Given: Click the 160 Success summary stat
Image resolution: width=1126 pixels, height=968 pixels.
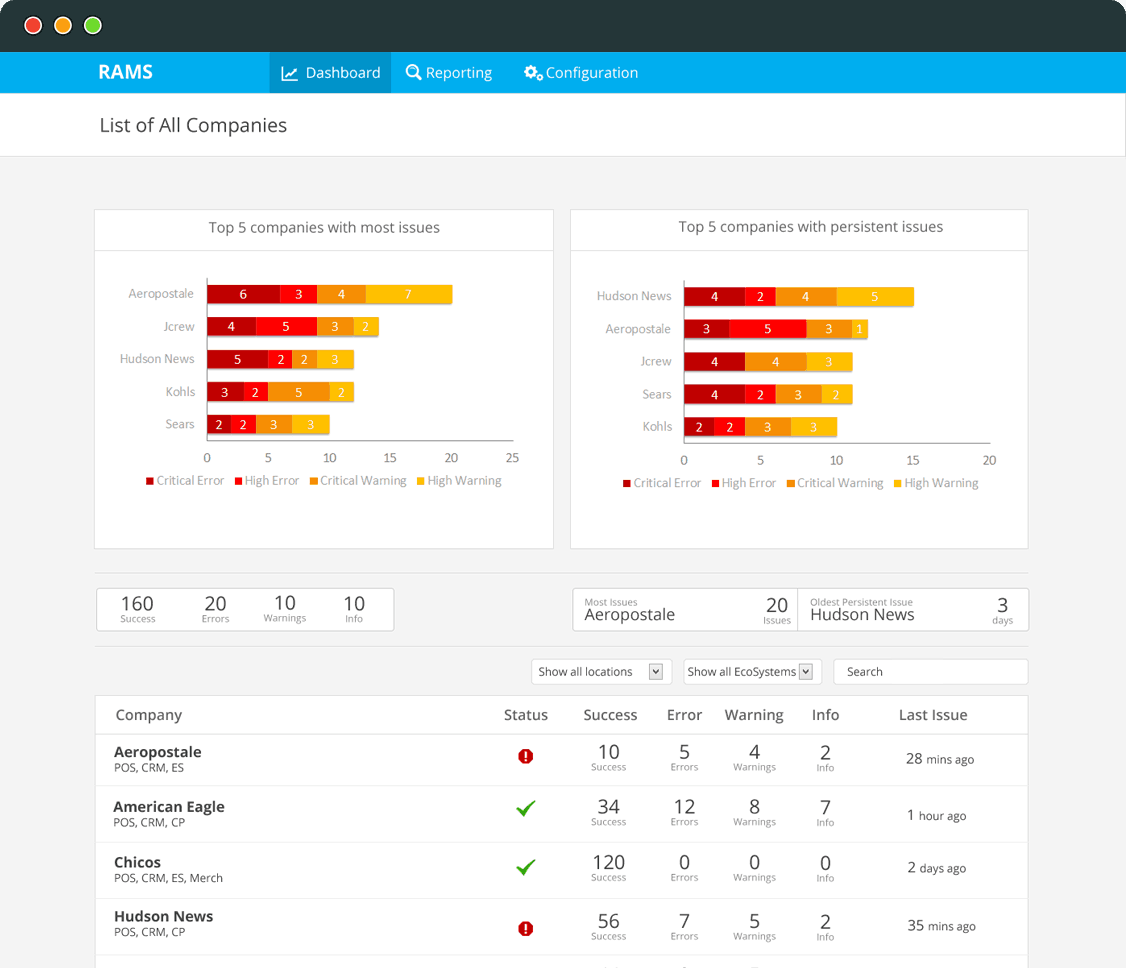Looking at the screenshot, I should [x=137, y=609].
